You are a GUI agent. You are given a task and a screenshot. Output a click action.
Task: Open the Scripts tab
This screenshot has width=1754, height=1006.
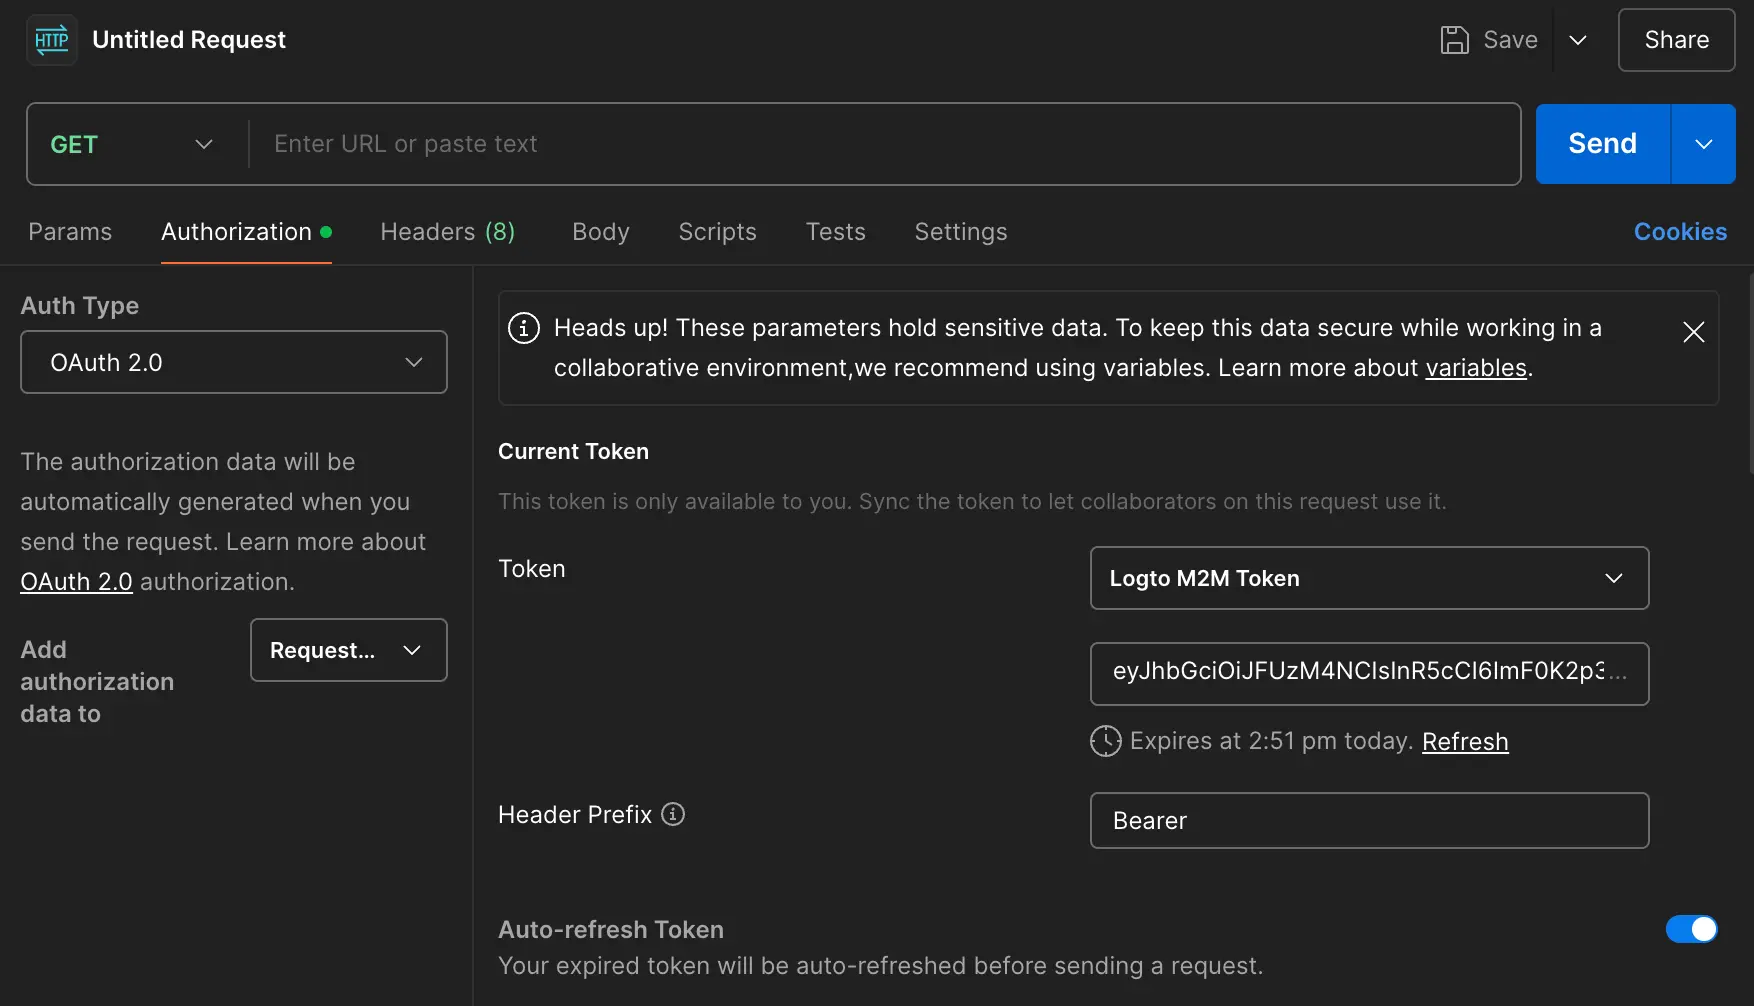coord(717,232)
